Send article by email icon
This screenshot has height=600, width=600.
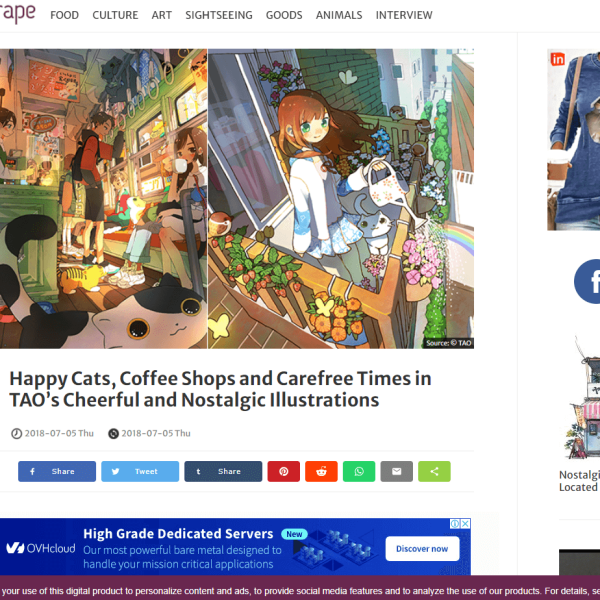point(396,471)
